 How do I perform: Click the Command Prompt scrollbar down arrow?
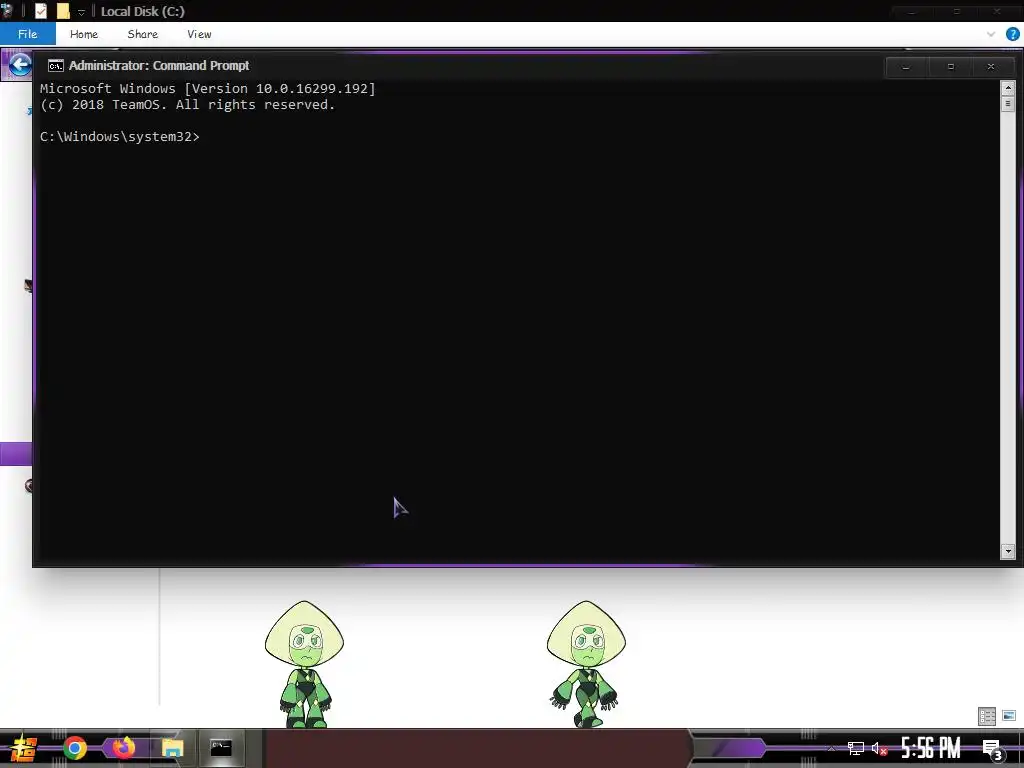[x=1008, y=552]
